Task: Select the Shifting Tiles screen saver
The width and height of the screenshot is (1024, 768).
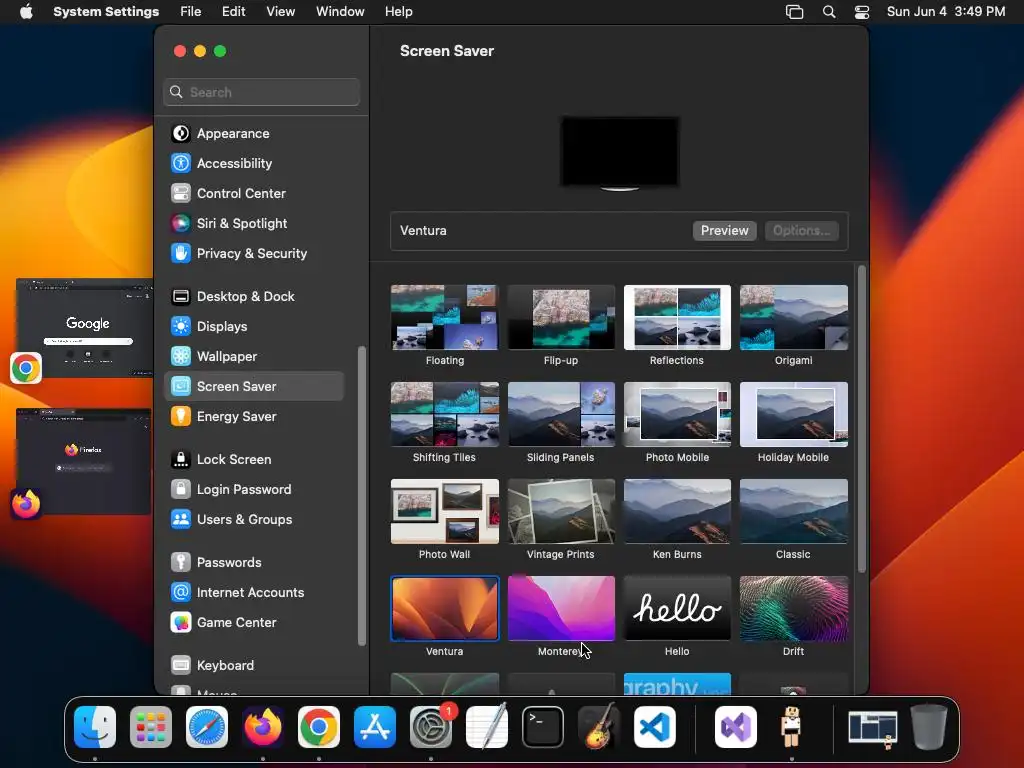Action: pyautogui.click(x=445, y=414)
